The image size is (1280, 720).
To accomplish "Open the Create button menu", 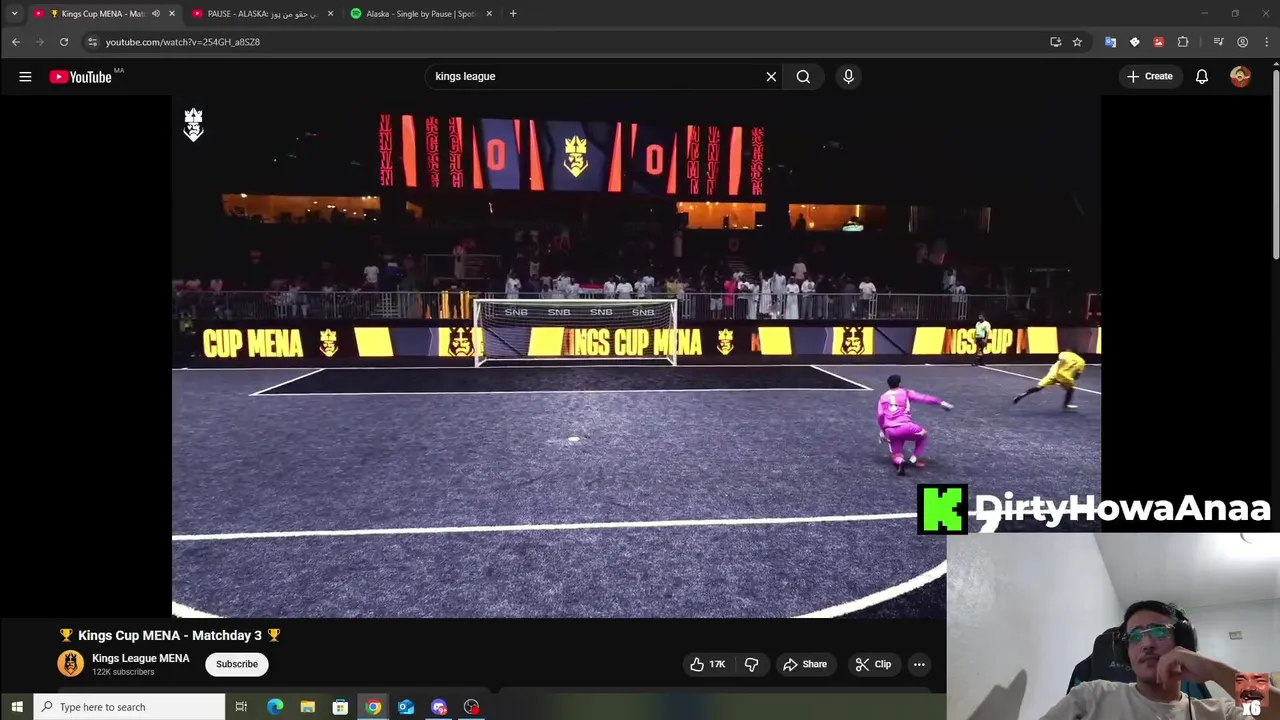I will tap(1150, 76).
